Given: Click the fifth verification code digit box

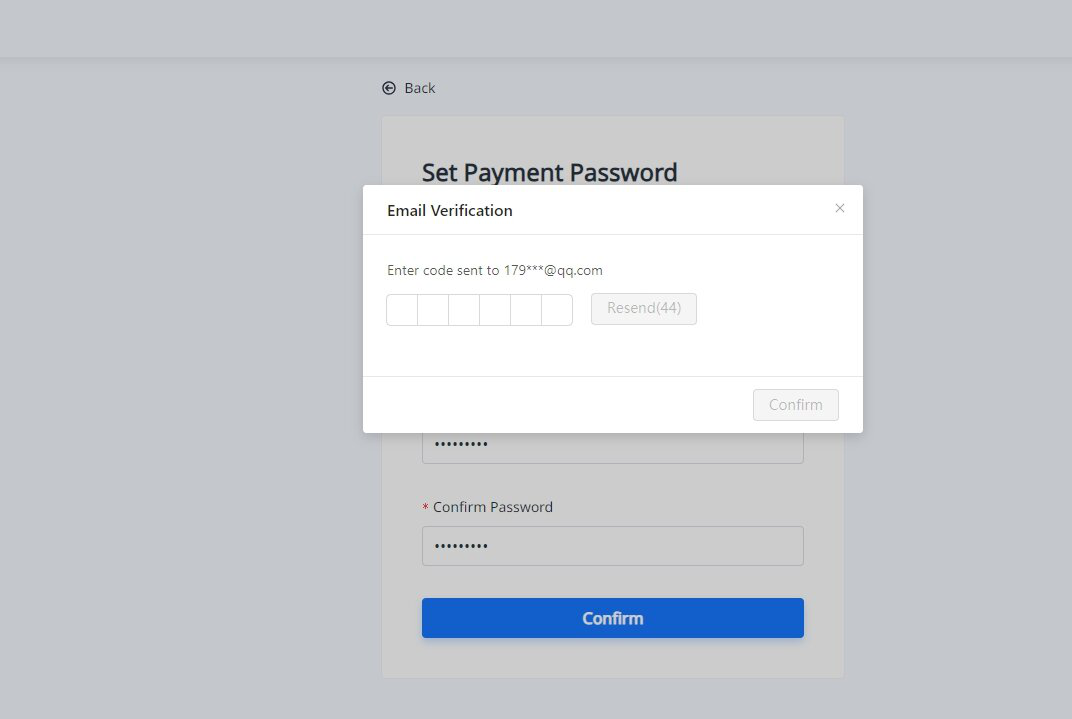Looking at the screenshot, I should coord(526,310).
